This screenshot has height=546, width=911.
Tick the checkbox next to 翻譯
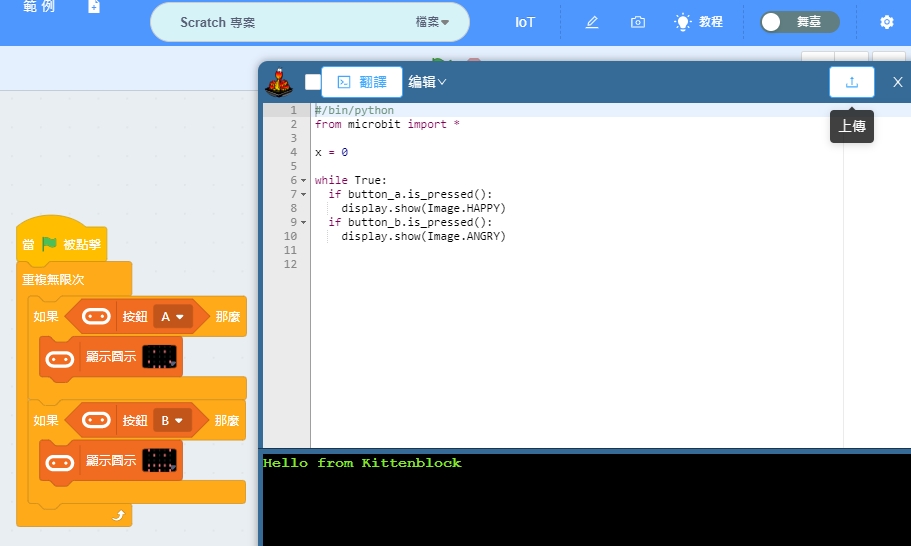(312, 82)
